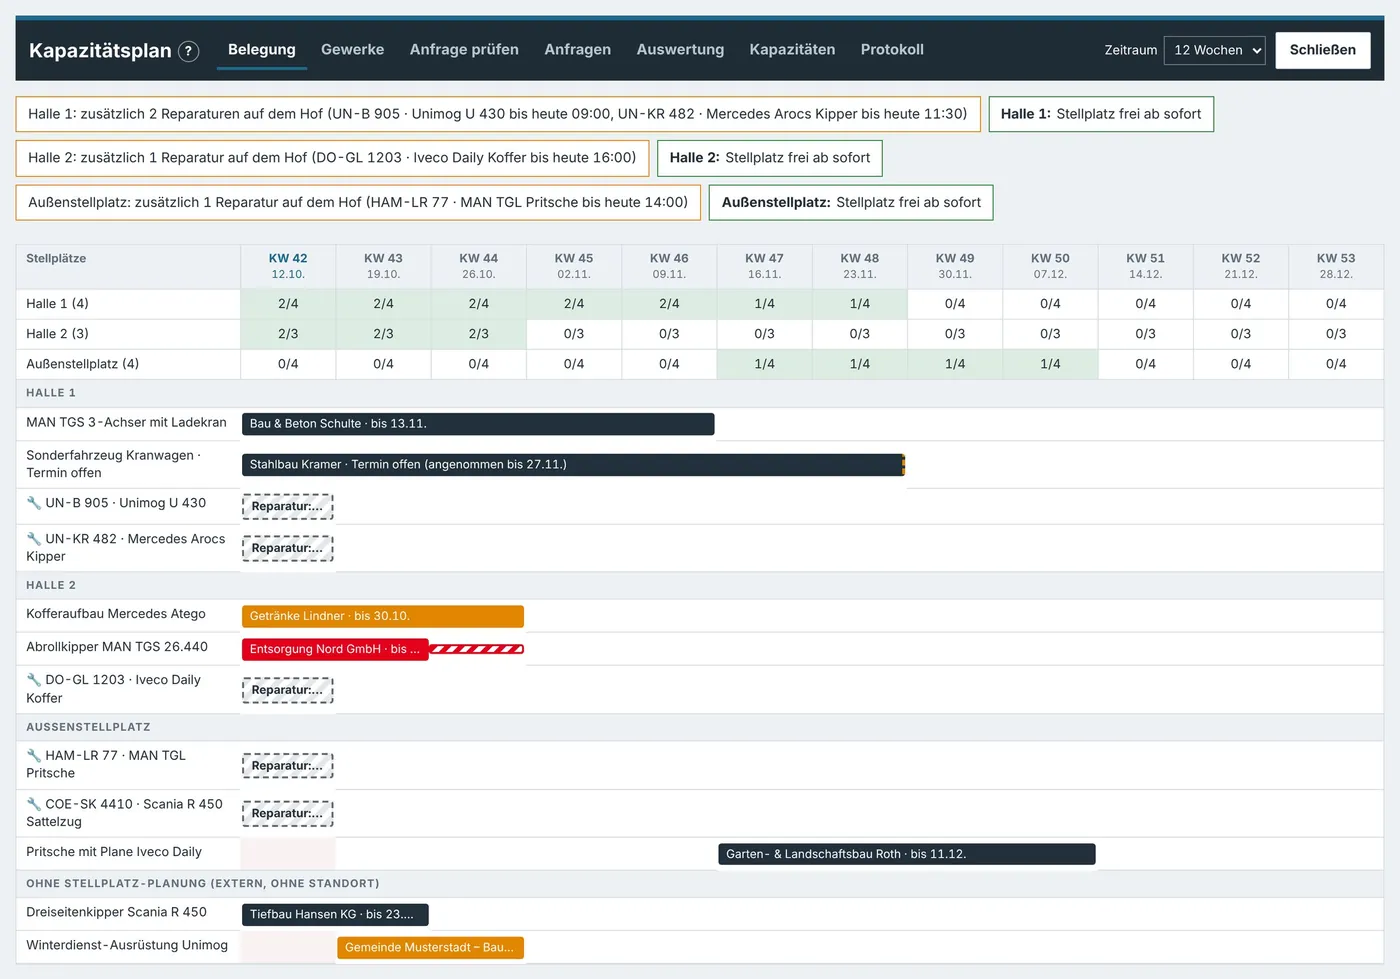Viewport: 1400px width, 979px height.
Task: Open the Zeitraum 12 Wochen dropdown
Action: [1214, 50]
